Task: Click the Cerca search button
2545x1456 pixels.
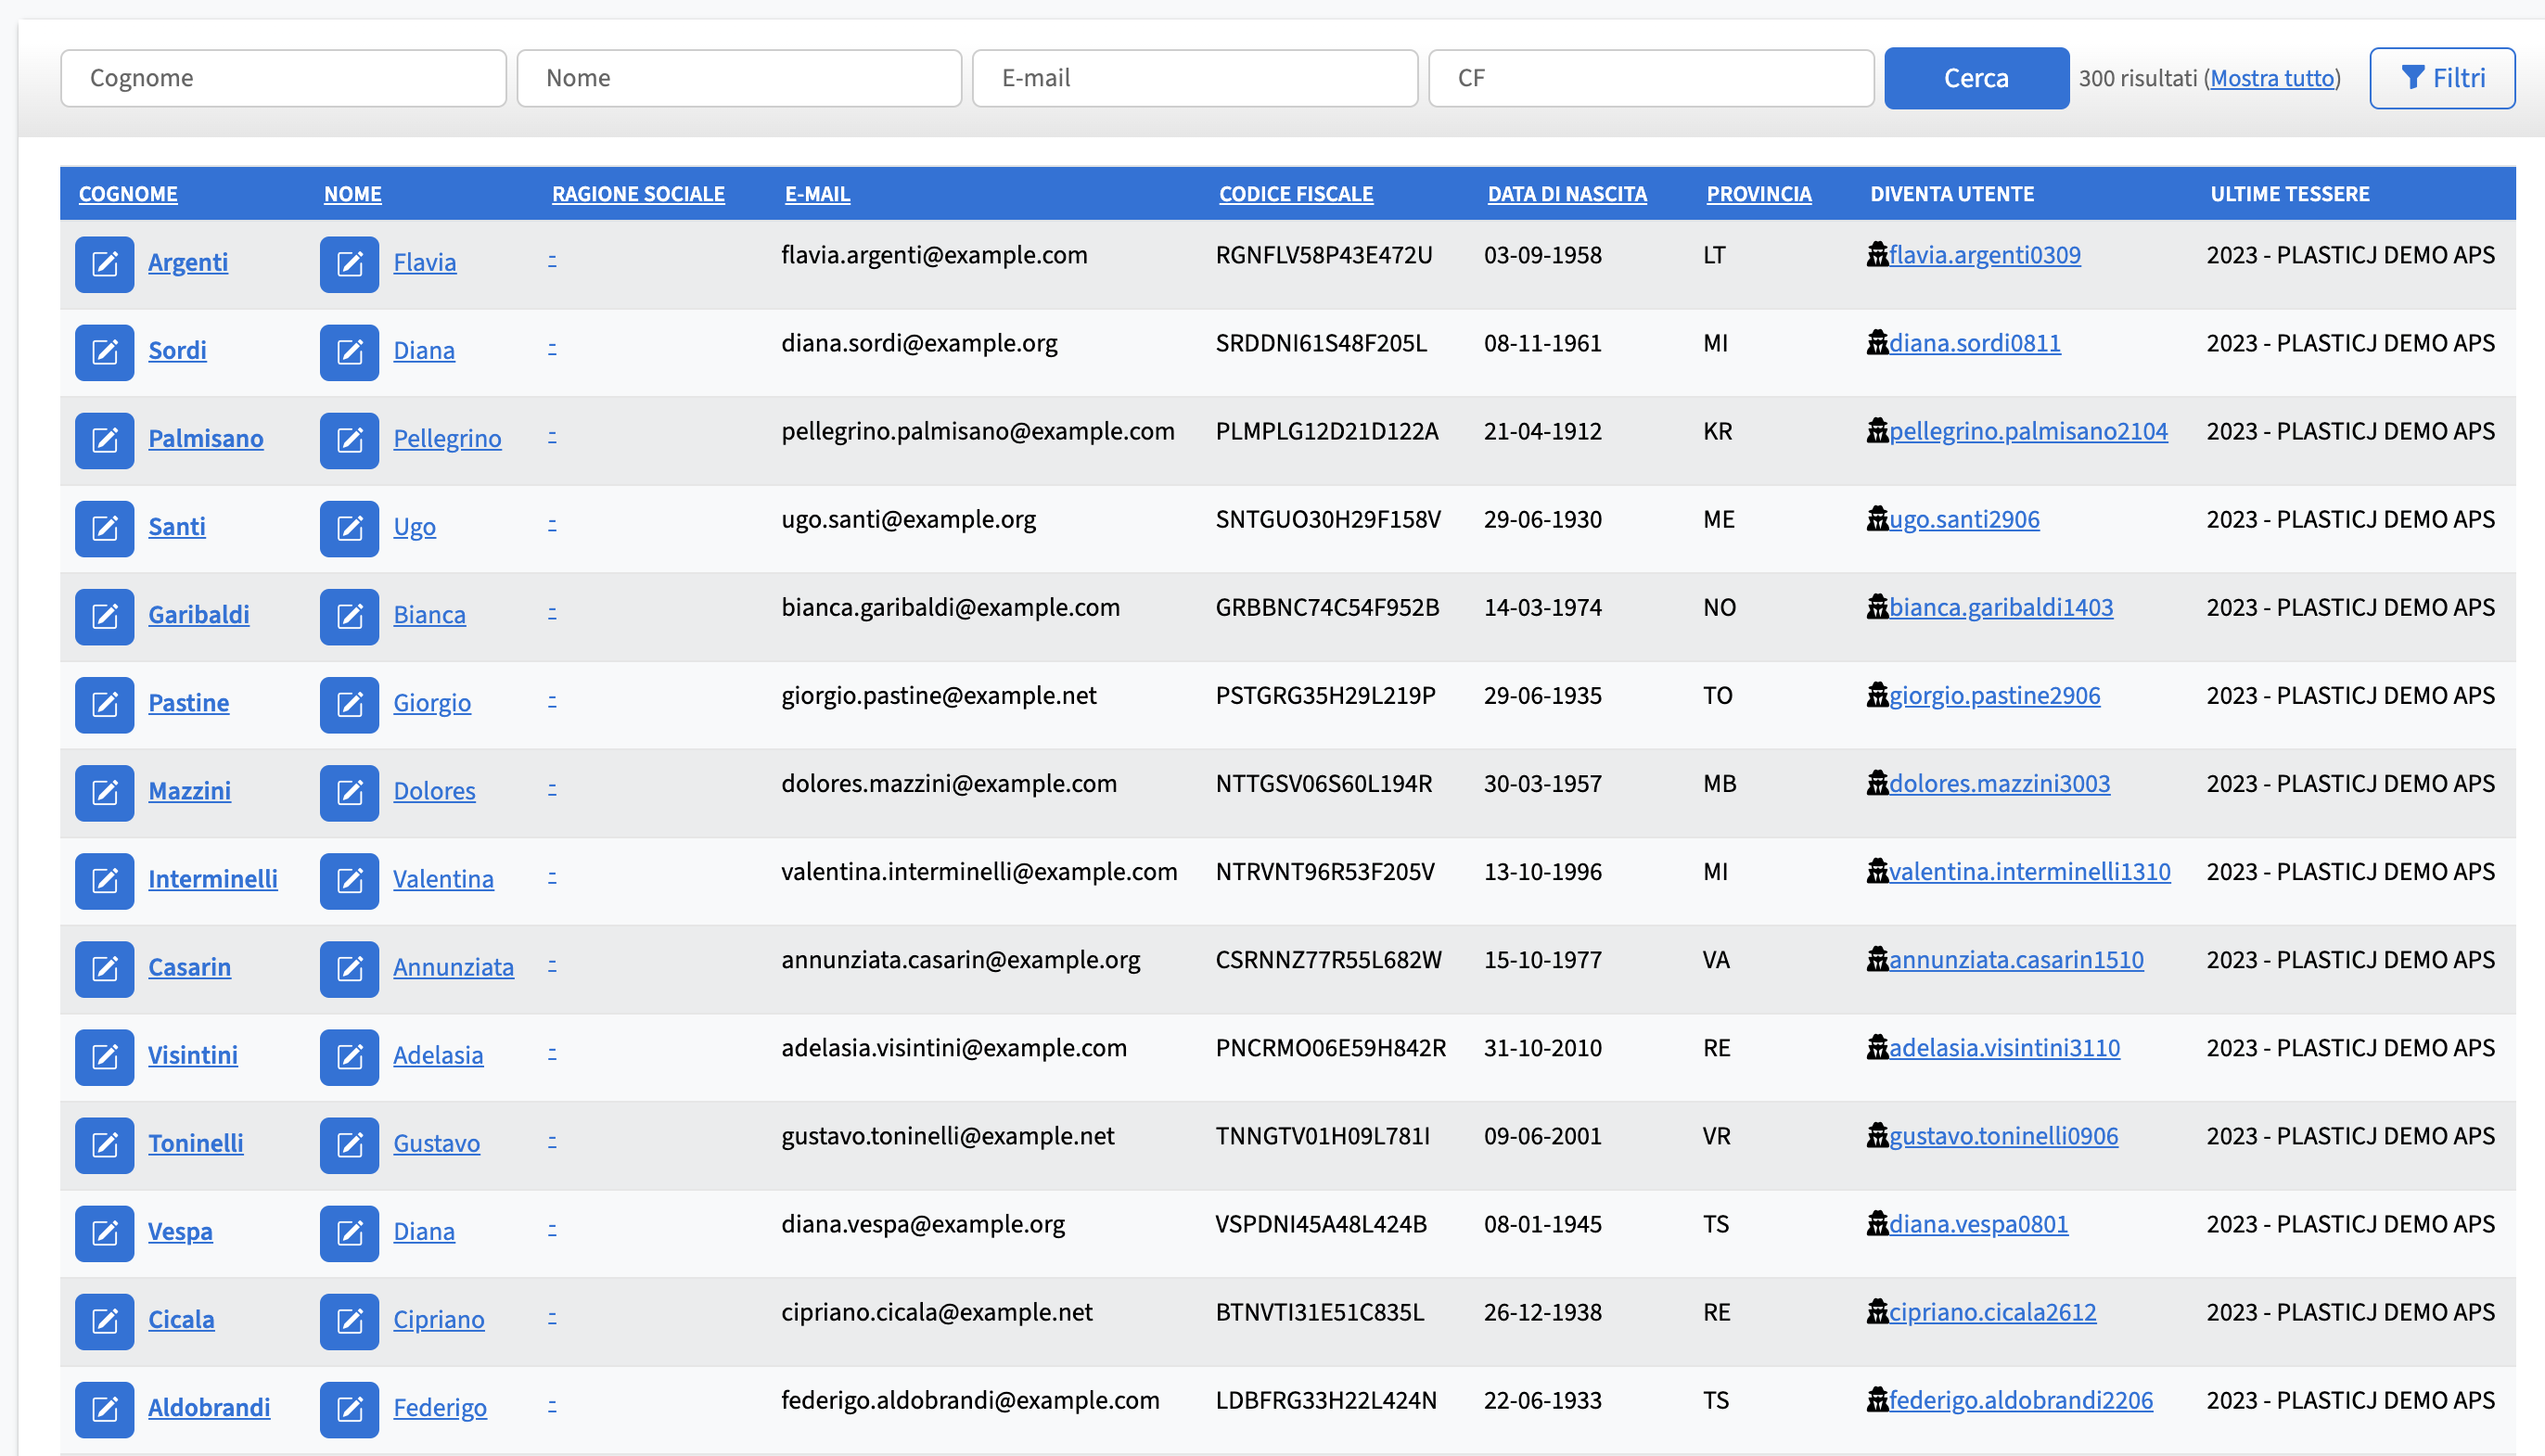Action: [1976, 78]
